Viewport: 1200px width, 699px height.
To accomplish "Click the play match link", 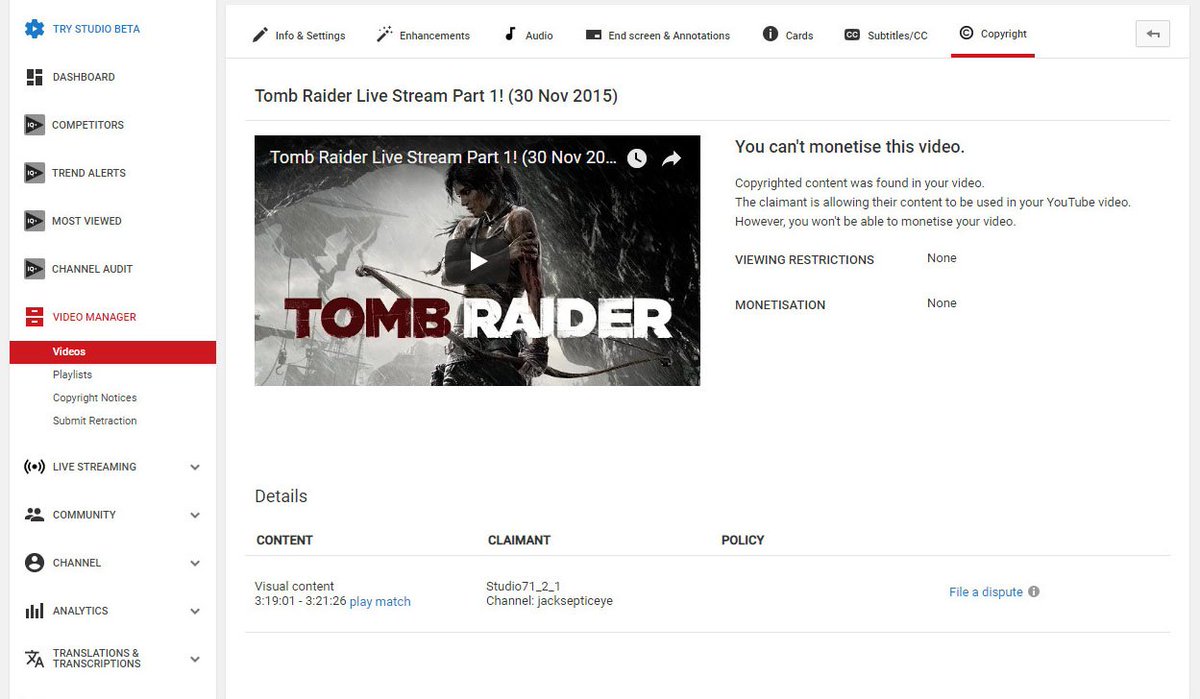I will click(380, 602).
